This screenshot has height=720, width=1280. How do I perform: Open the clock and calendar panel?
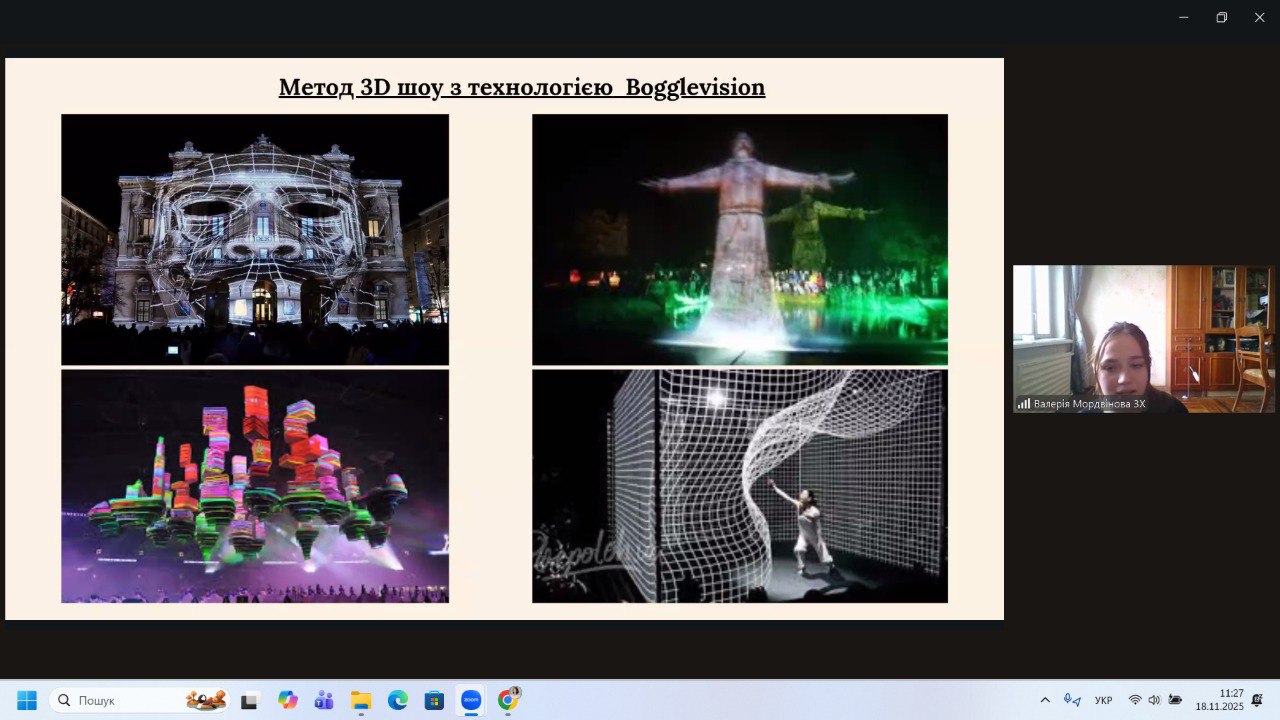click(1219, 700)
